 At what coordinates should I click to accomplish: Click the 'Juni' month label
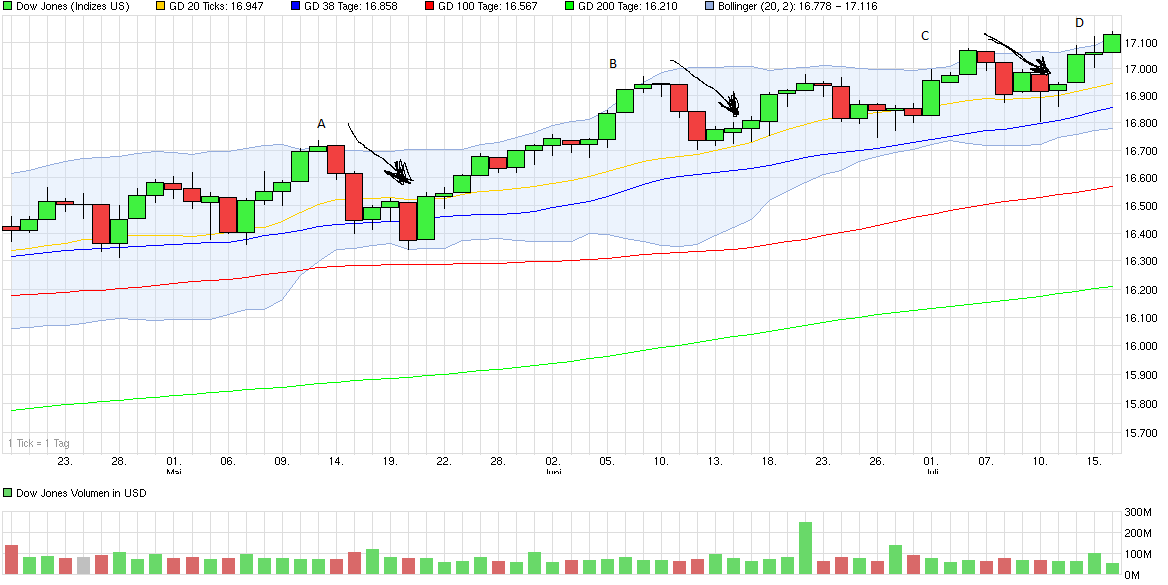(x=553, y=472)
